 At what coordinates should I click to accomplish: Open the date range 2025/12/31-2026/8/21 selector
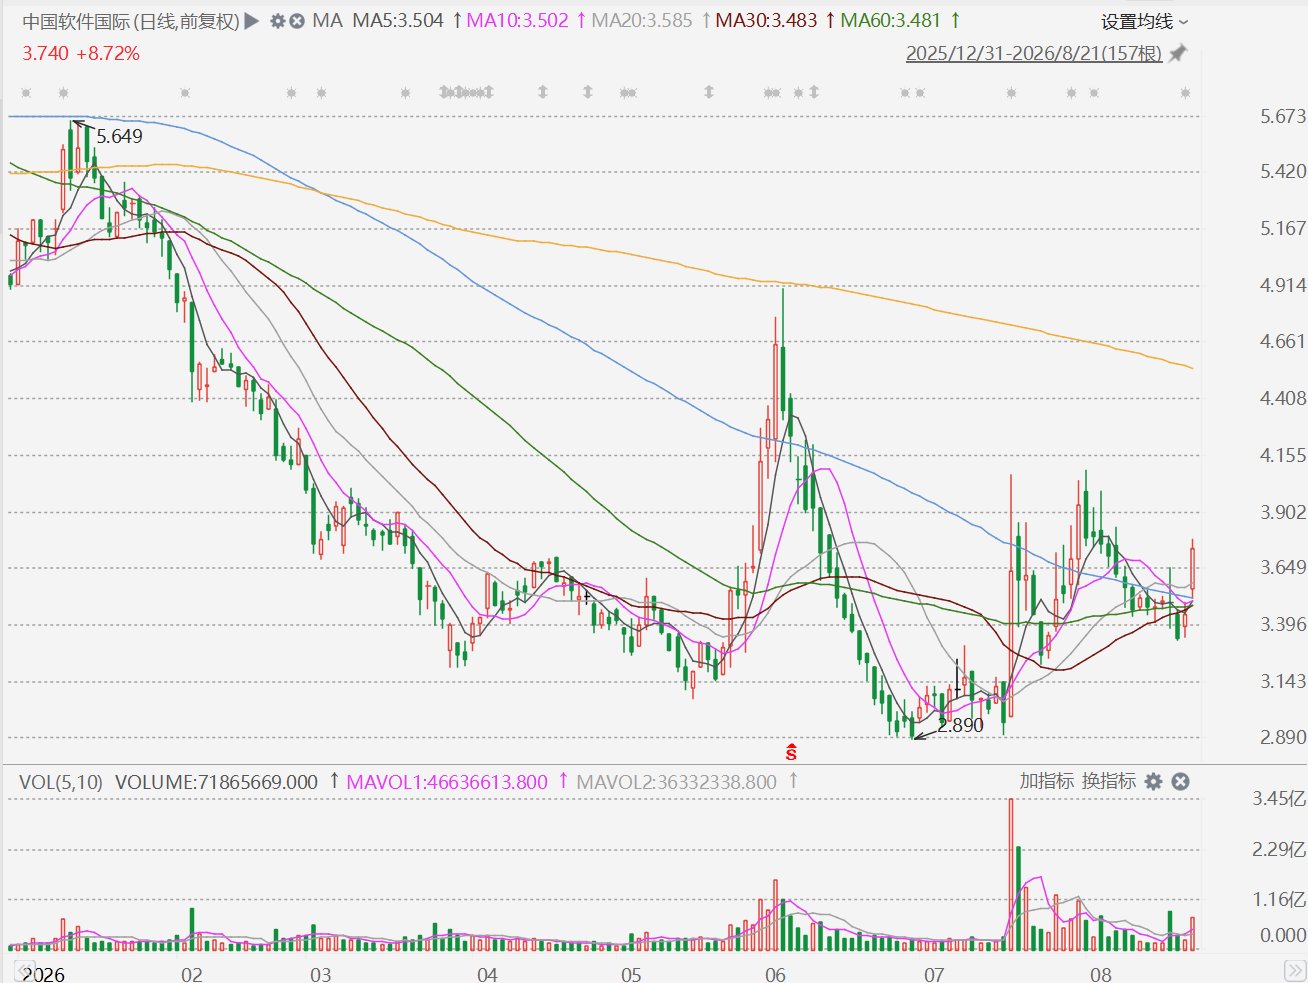(x=1034, y=53)
